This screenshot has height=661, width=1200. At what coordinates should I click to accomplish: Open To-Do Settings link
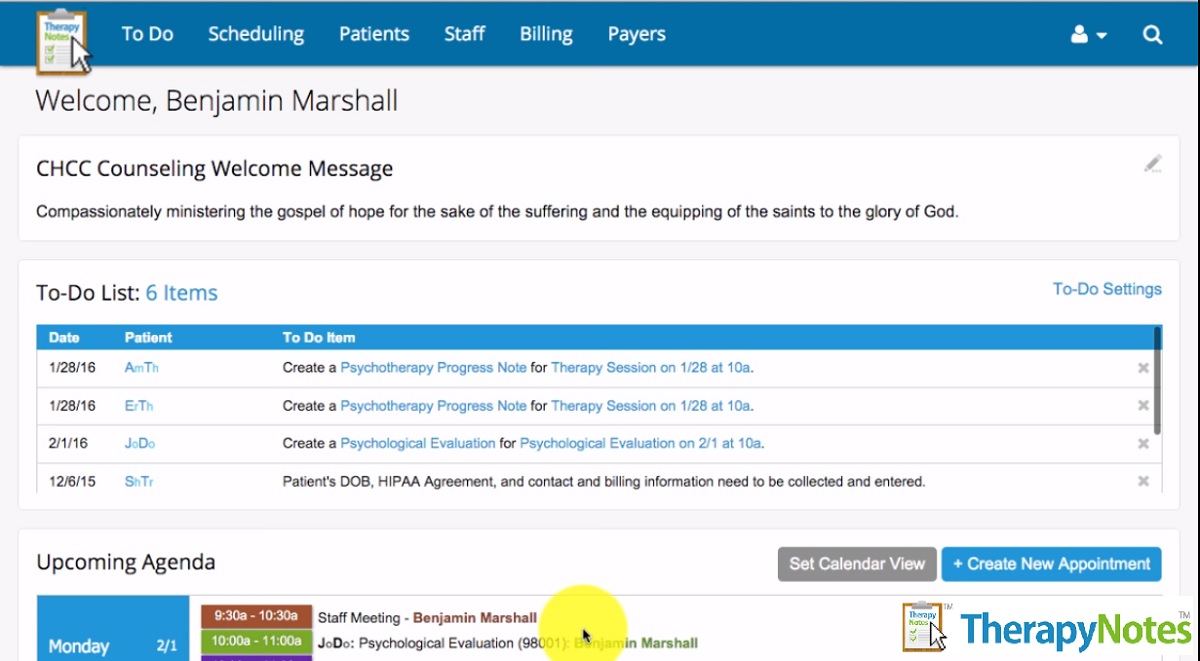click(x=1107, y=289)
